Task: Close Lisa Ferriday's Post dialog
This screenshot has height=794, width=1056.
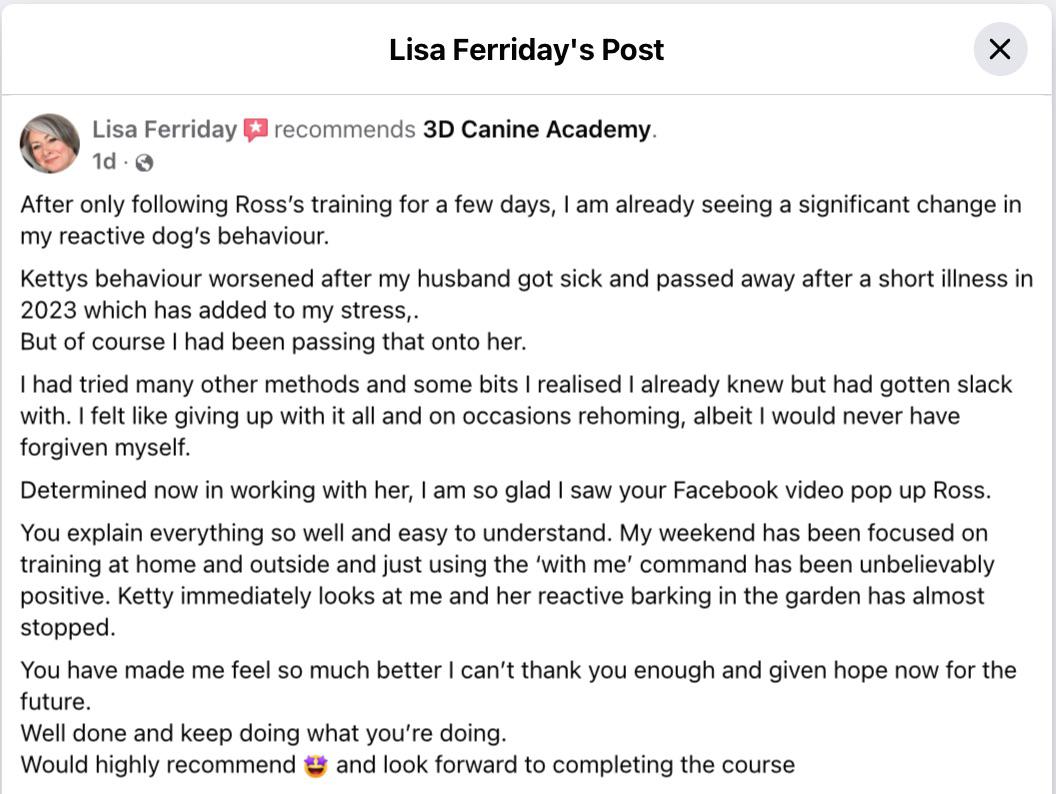Action: point(1000,49)
